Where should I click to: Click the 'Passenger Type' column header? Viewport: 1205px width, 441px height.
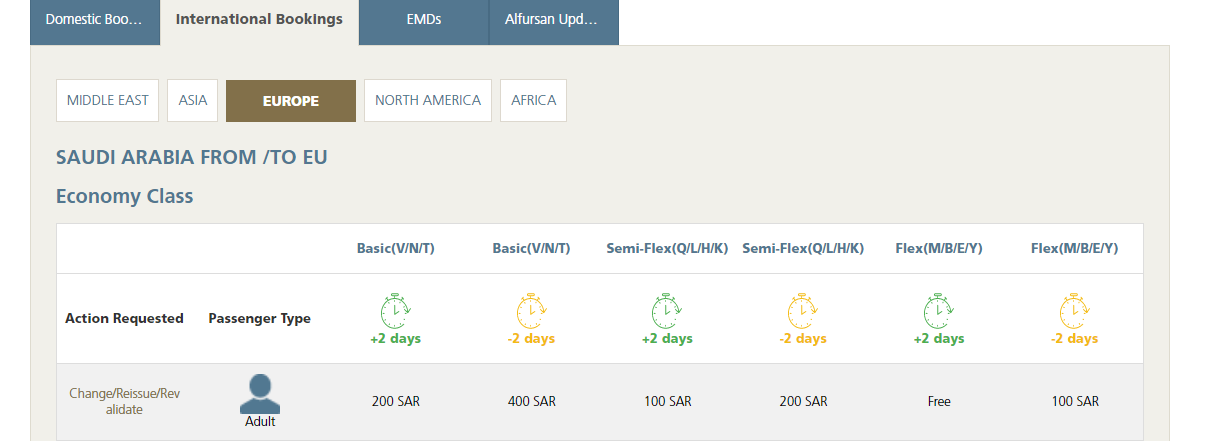(x=260, y=318)
